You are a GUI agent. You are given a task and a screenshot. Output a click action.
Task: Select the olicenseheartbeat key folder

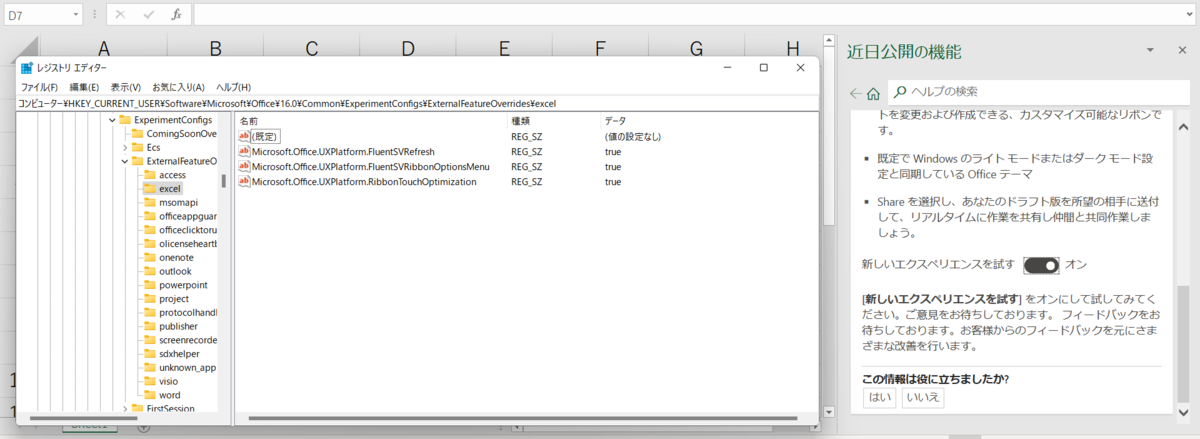pyautogui.click(x=180, y=244)
